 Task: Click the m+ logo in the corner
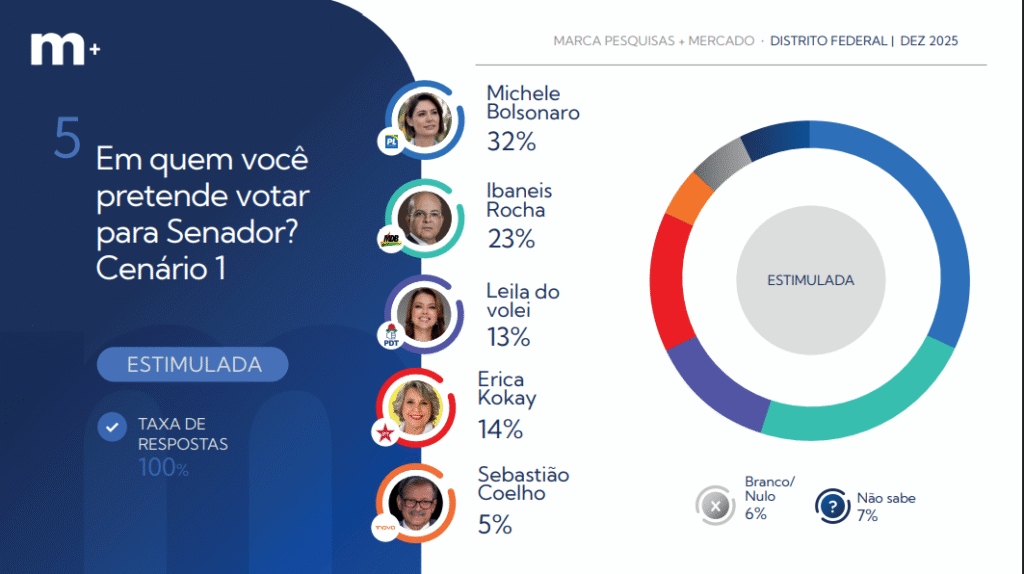pyautogui.click(x=64, y=48)
